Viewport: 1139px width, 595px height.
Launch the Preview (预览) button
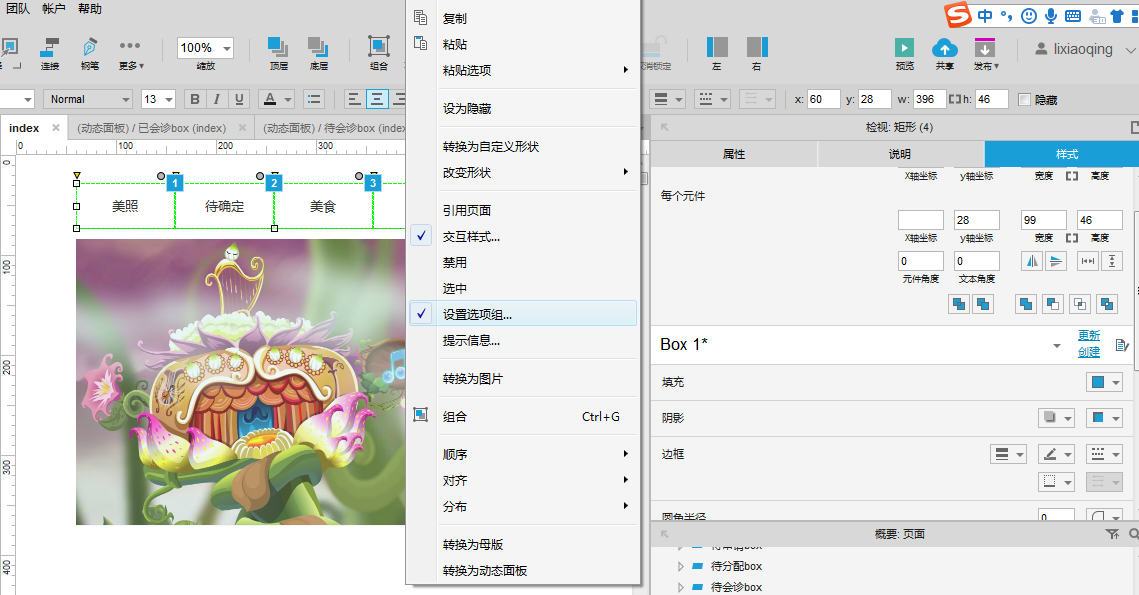pos(904,53)
